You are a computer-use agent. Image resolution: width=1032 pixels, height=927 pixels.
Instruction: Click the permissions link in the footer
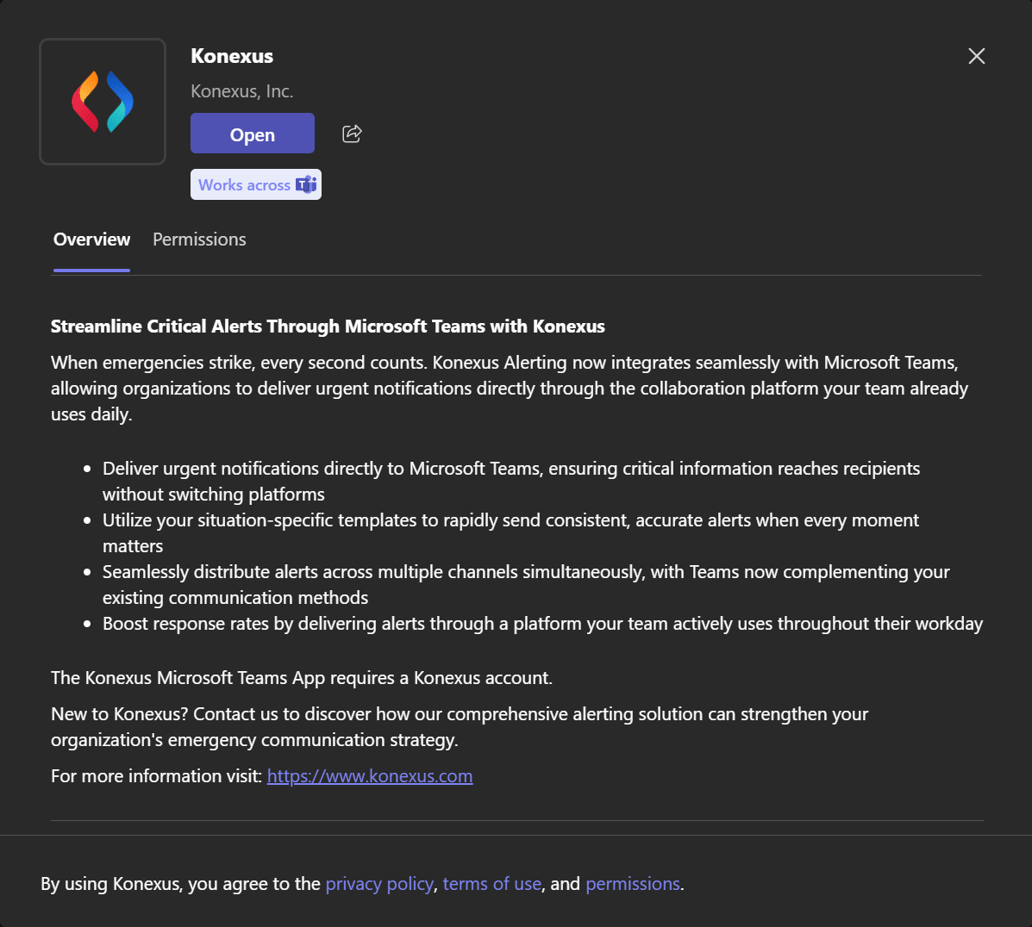632,883
